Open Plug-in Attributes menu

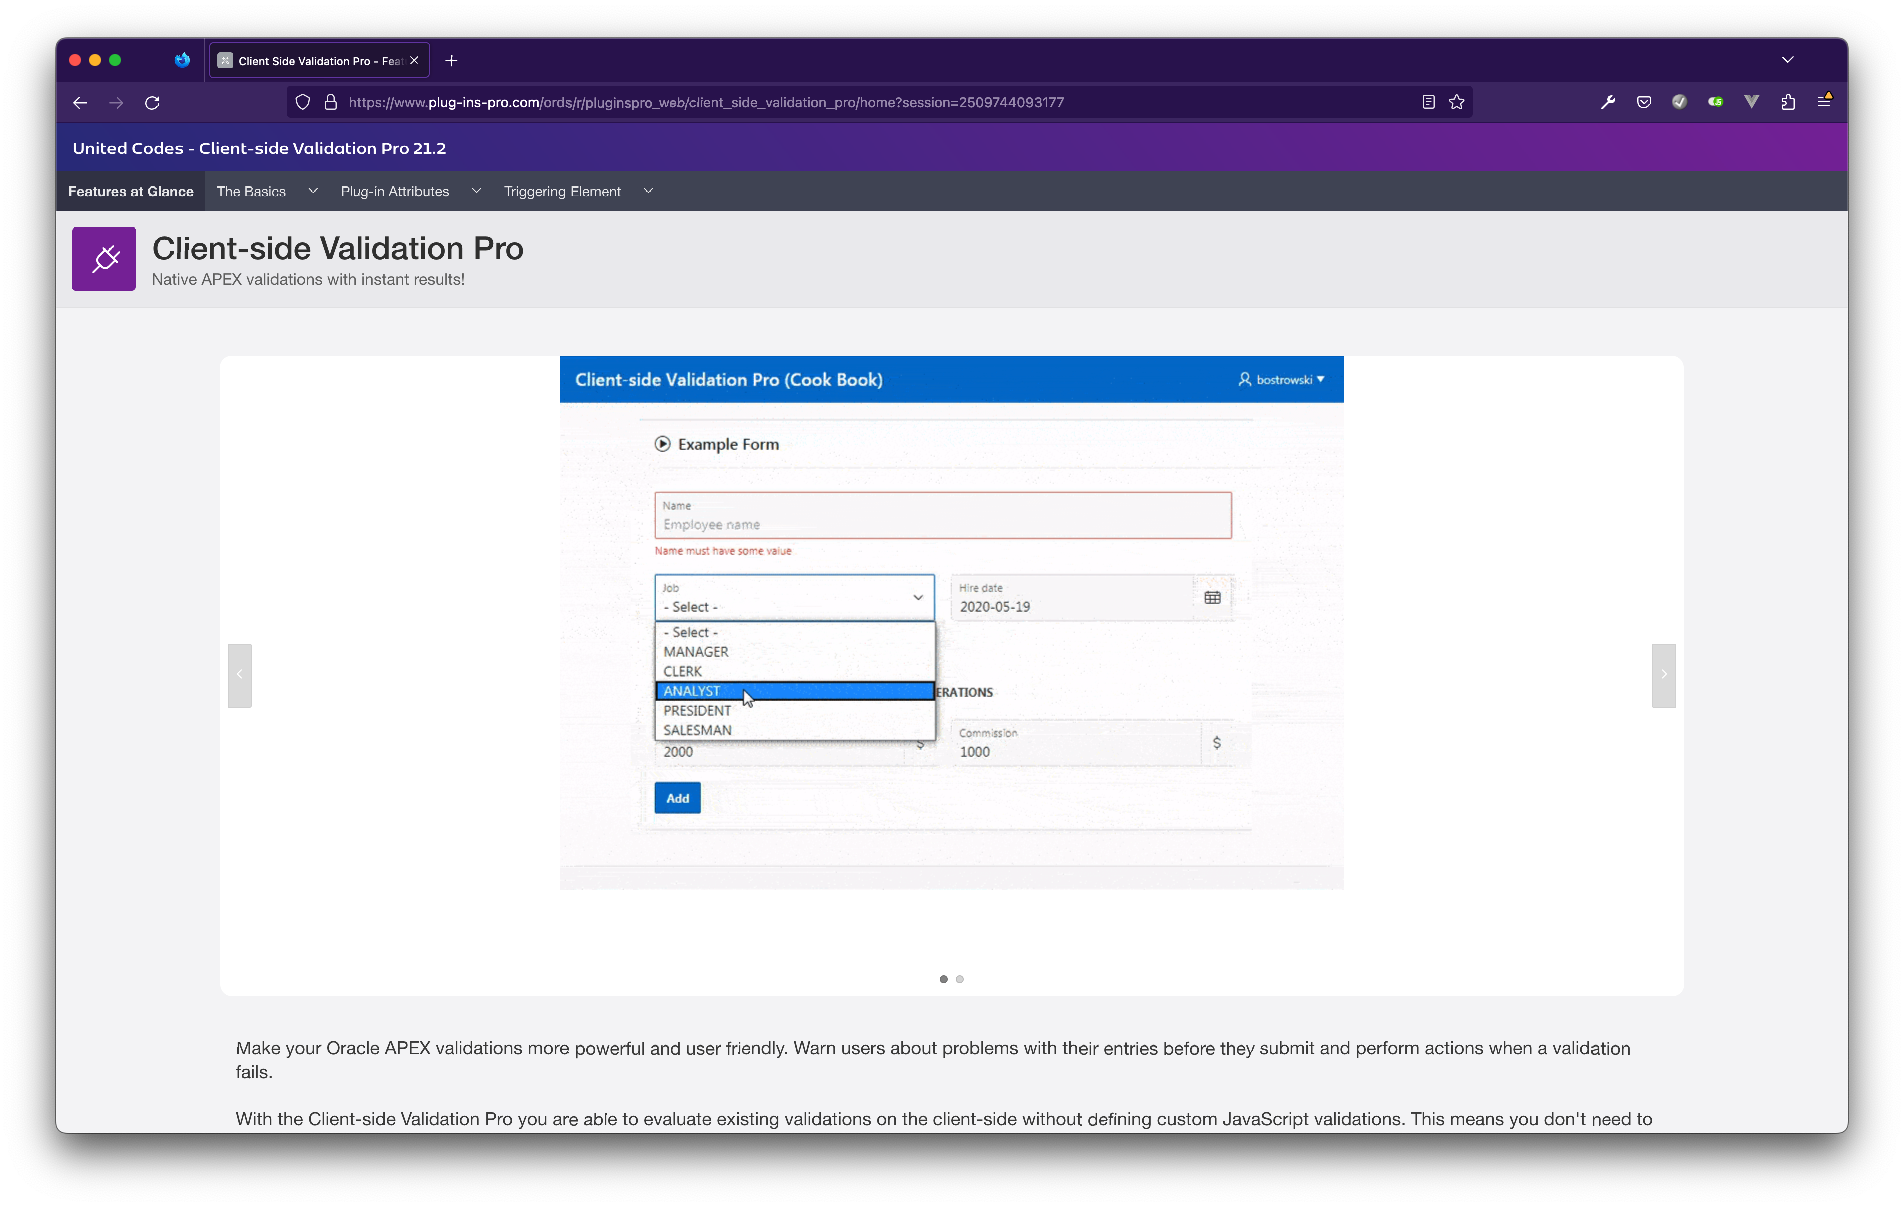tap(395, 191)
